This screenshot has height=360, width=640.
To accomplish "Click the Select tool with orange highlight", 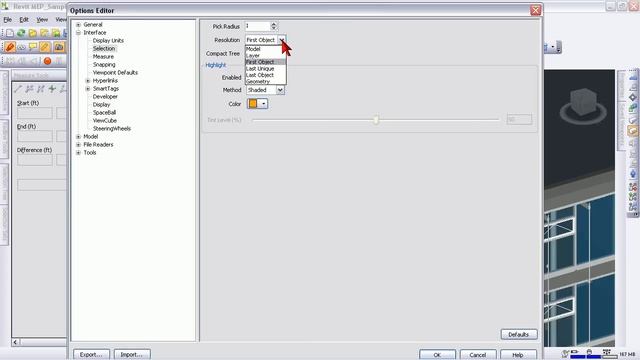I will pos(10,47).
